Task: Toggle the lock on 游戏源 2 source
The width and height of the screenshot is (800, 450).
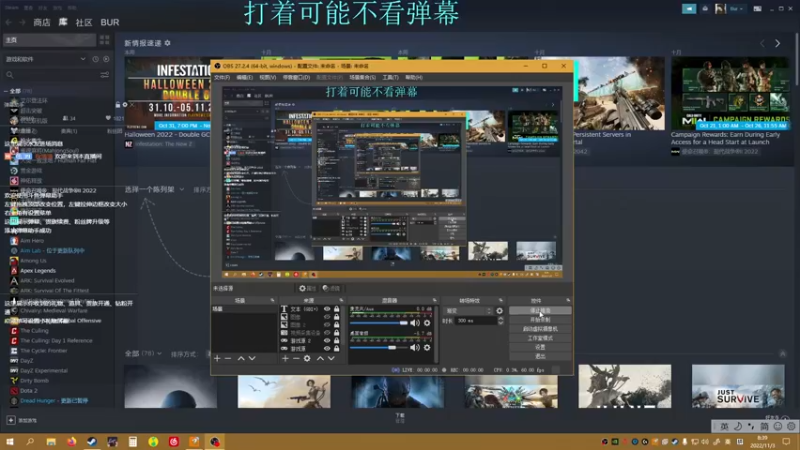Action: 336,340
